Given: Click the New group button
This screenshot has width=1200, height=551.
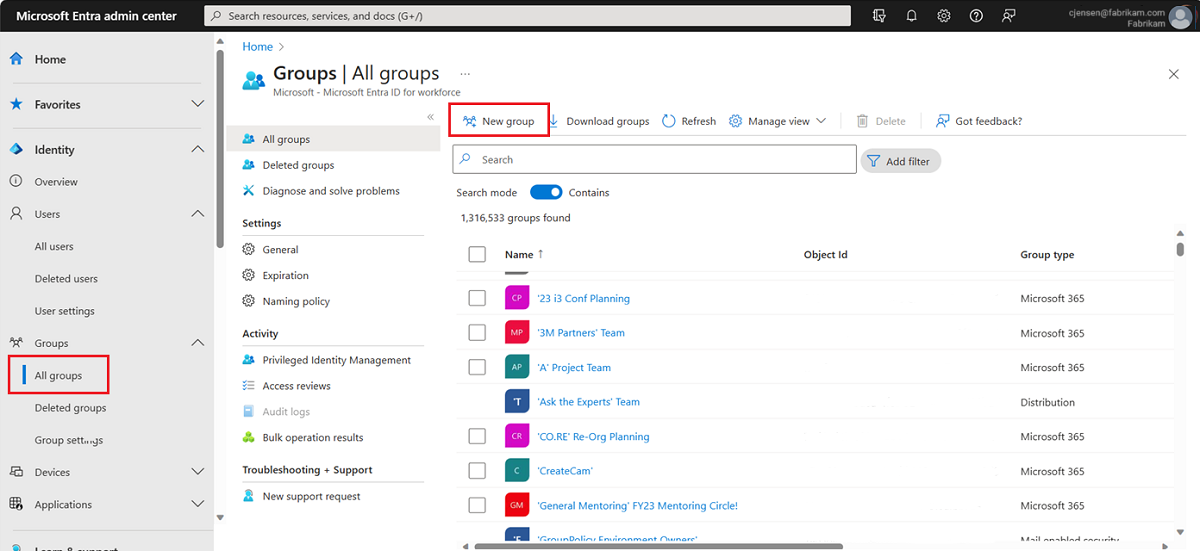Looking at the screenshot, I should tap(499, 121).
